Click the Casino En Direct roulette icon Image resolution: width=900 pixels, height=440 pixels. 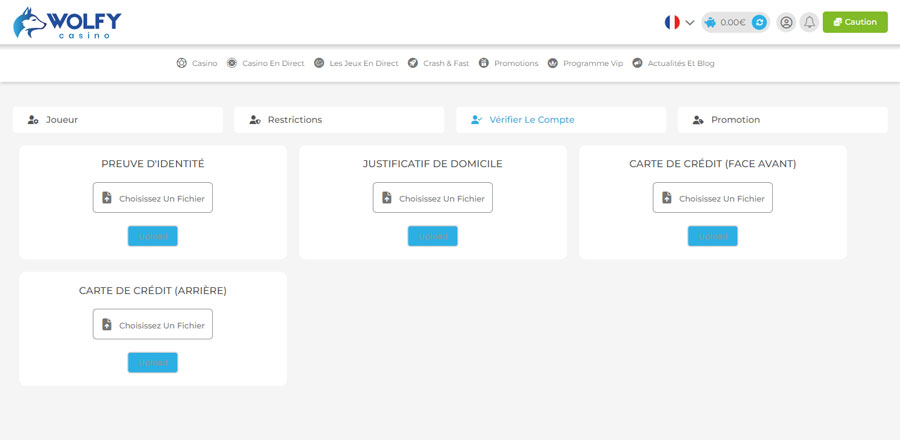tap(232, 63)
